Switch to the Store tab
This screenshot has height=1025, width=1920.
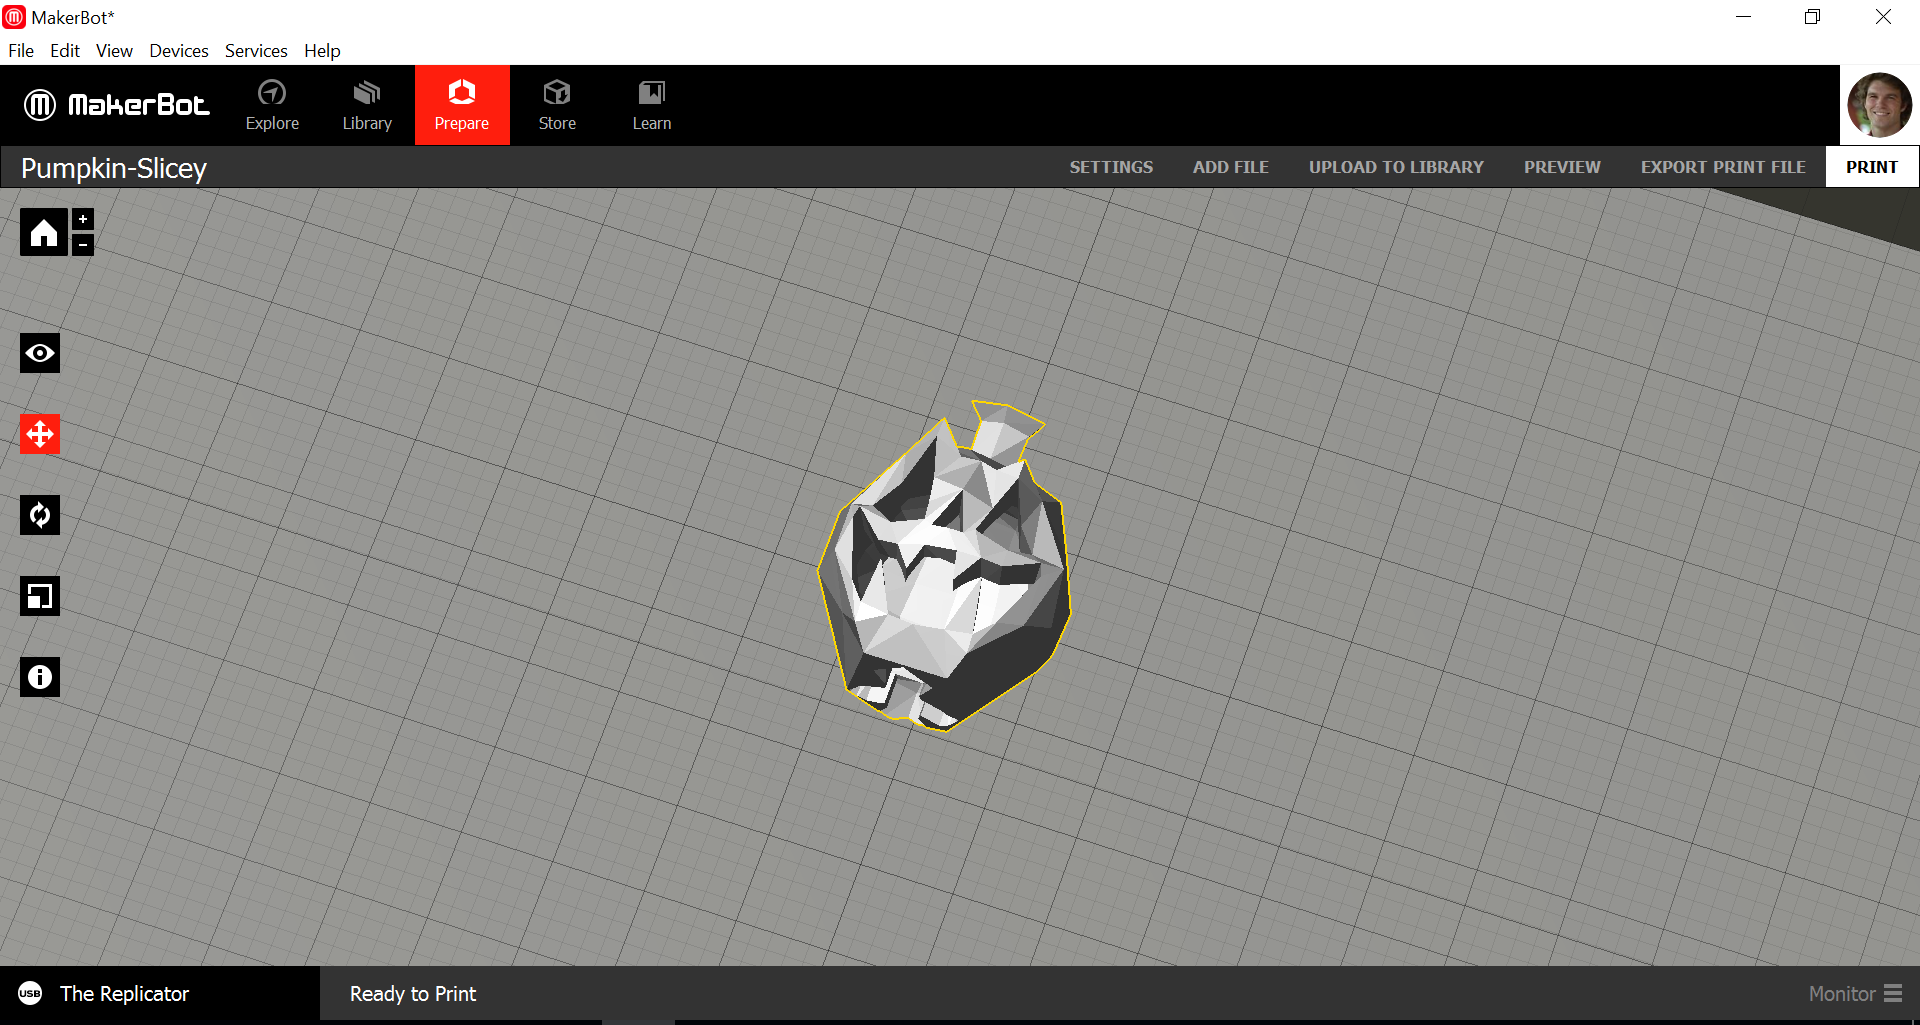tap(557, 105)
